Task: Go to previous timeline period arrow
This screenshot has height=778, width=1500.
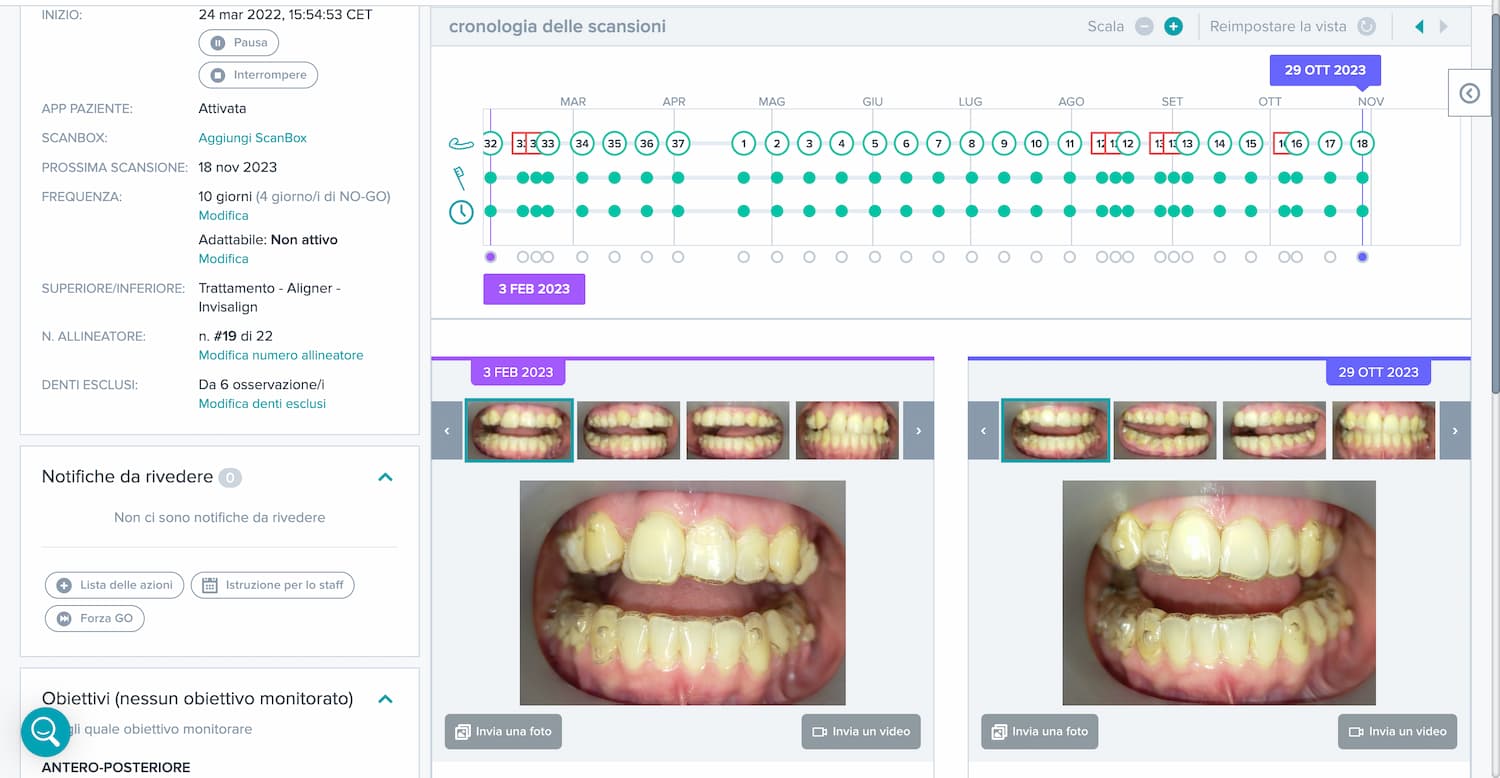Action: coord(1419,27)
